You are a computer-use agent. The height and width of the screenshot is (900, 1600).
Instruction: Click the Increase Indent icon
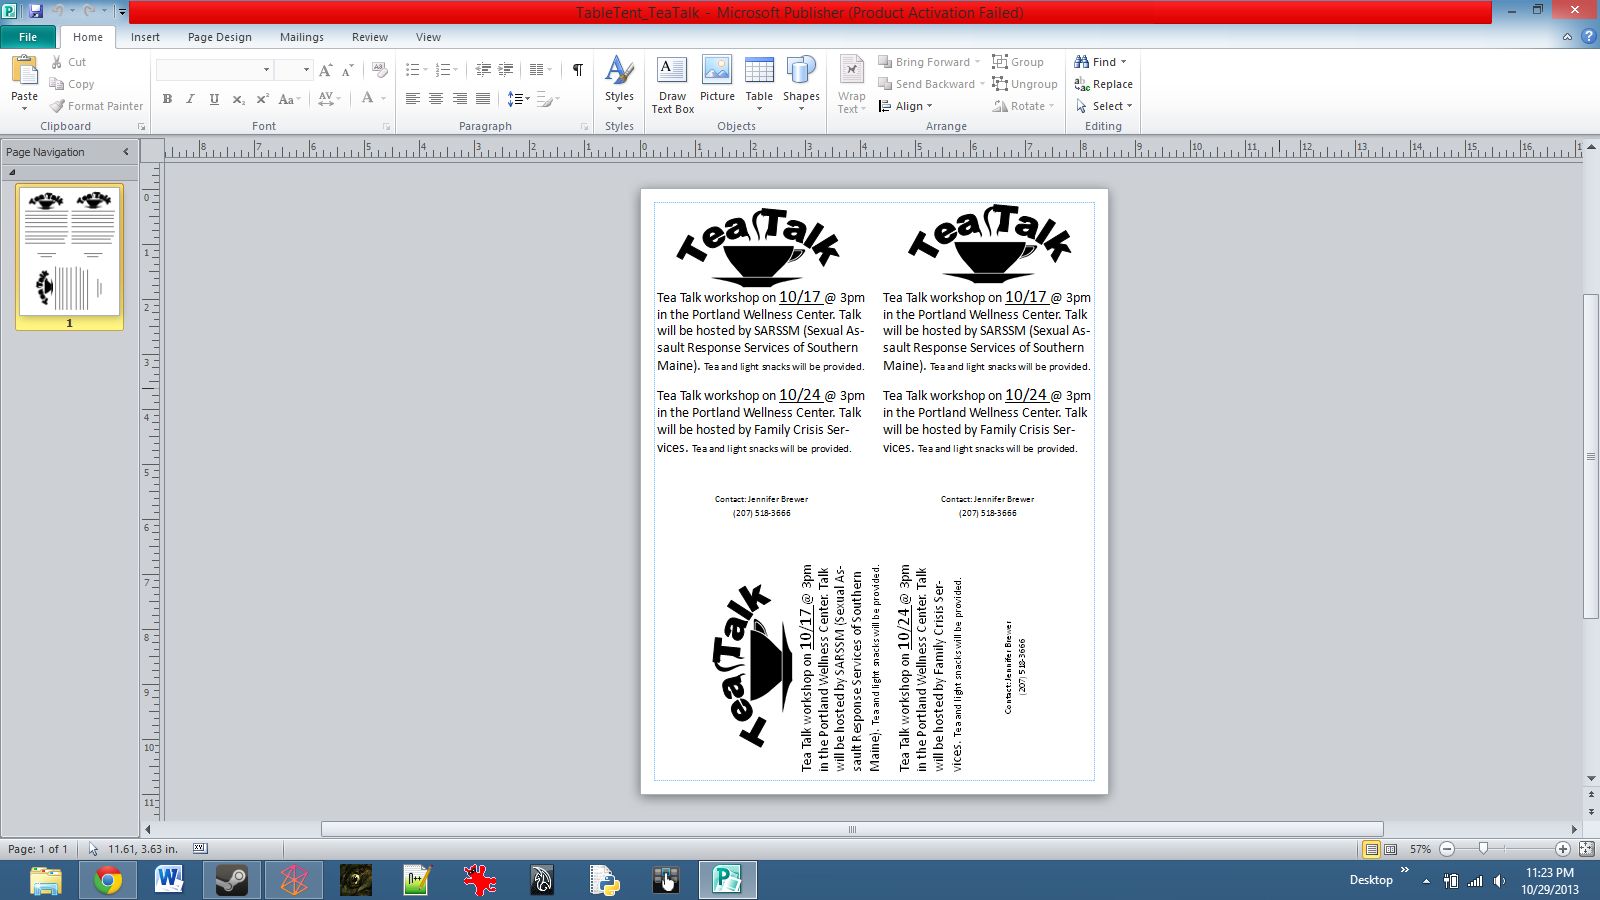click(506, 70)
